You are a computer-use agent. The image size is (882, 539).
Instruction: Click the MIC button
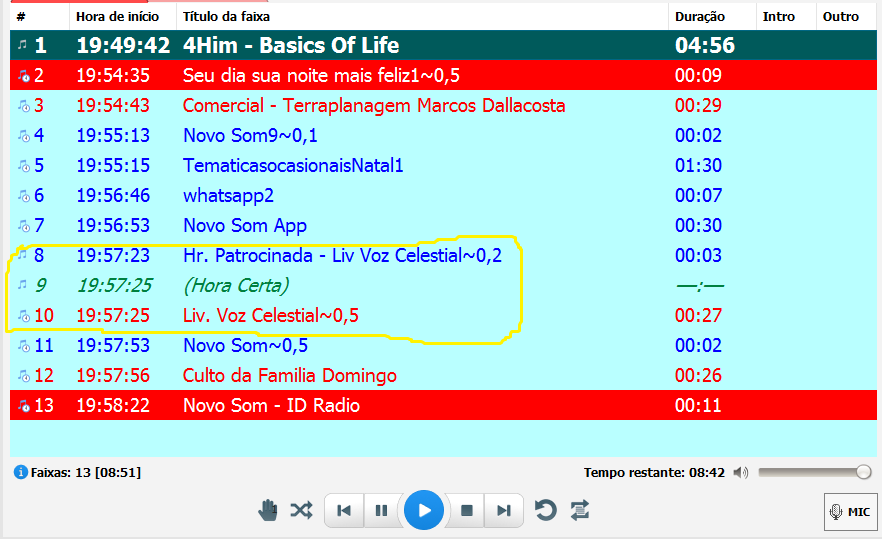pos(850,511)
